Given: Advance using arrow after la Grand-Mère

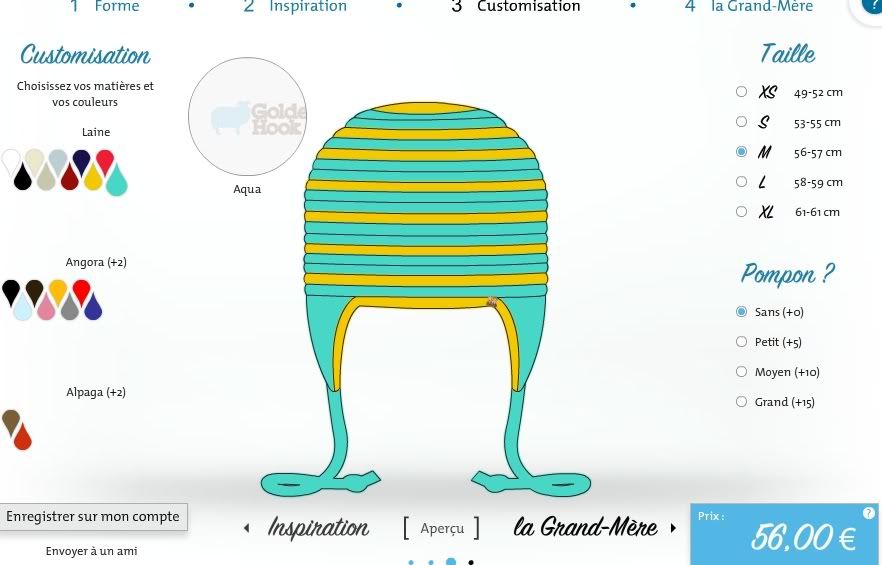Looking at the screenshot, I should [673, 528].
